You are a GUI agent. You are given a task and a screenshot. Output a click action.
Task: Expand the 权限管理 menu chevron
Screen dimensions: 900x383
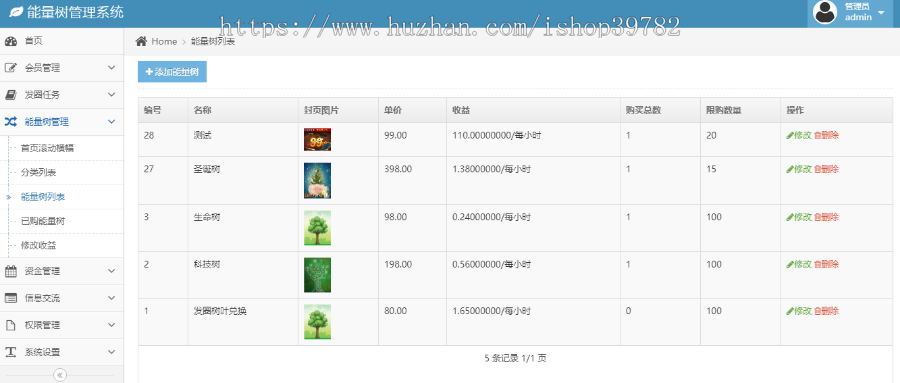click(111, 325)
